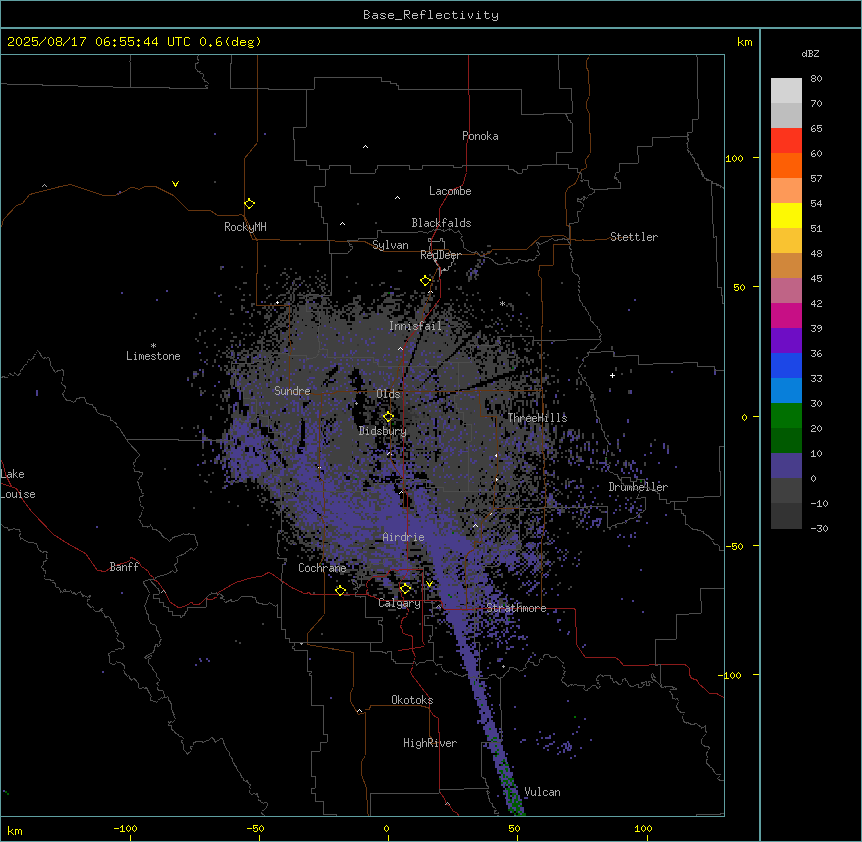
Task: Click the bright yellow 54-51 dBZ legend swatch
Action: [786, 215]
